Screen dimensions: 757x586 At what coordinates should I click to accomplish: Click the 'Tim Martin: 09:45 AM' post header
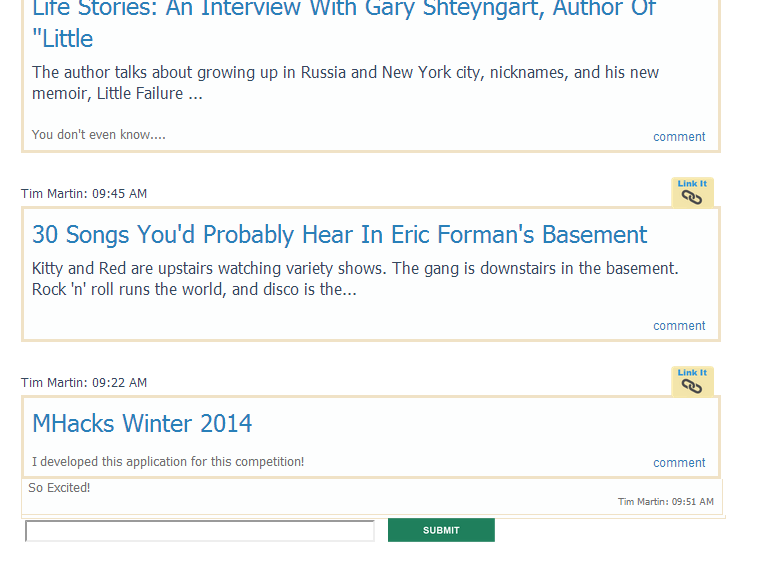click(x=84, y=194)
